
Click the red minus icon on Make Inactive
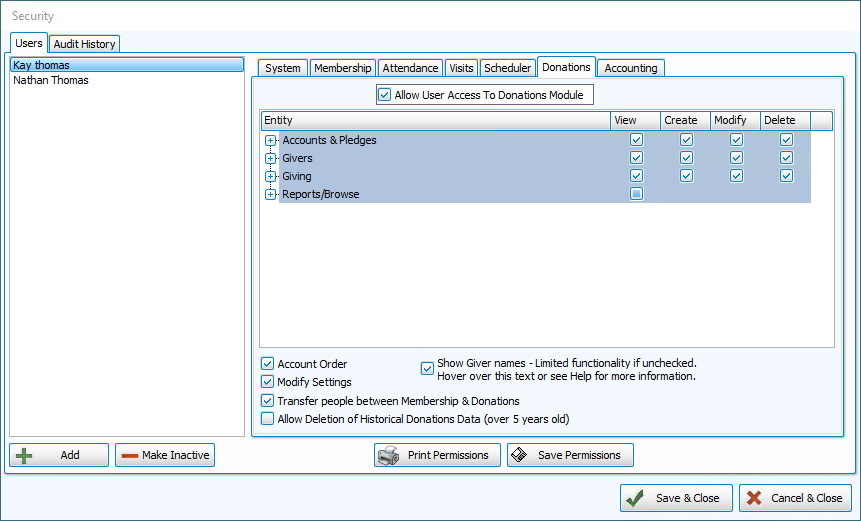pos(130,456)
